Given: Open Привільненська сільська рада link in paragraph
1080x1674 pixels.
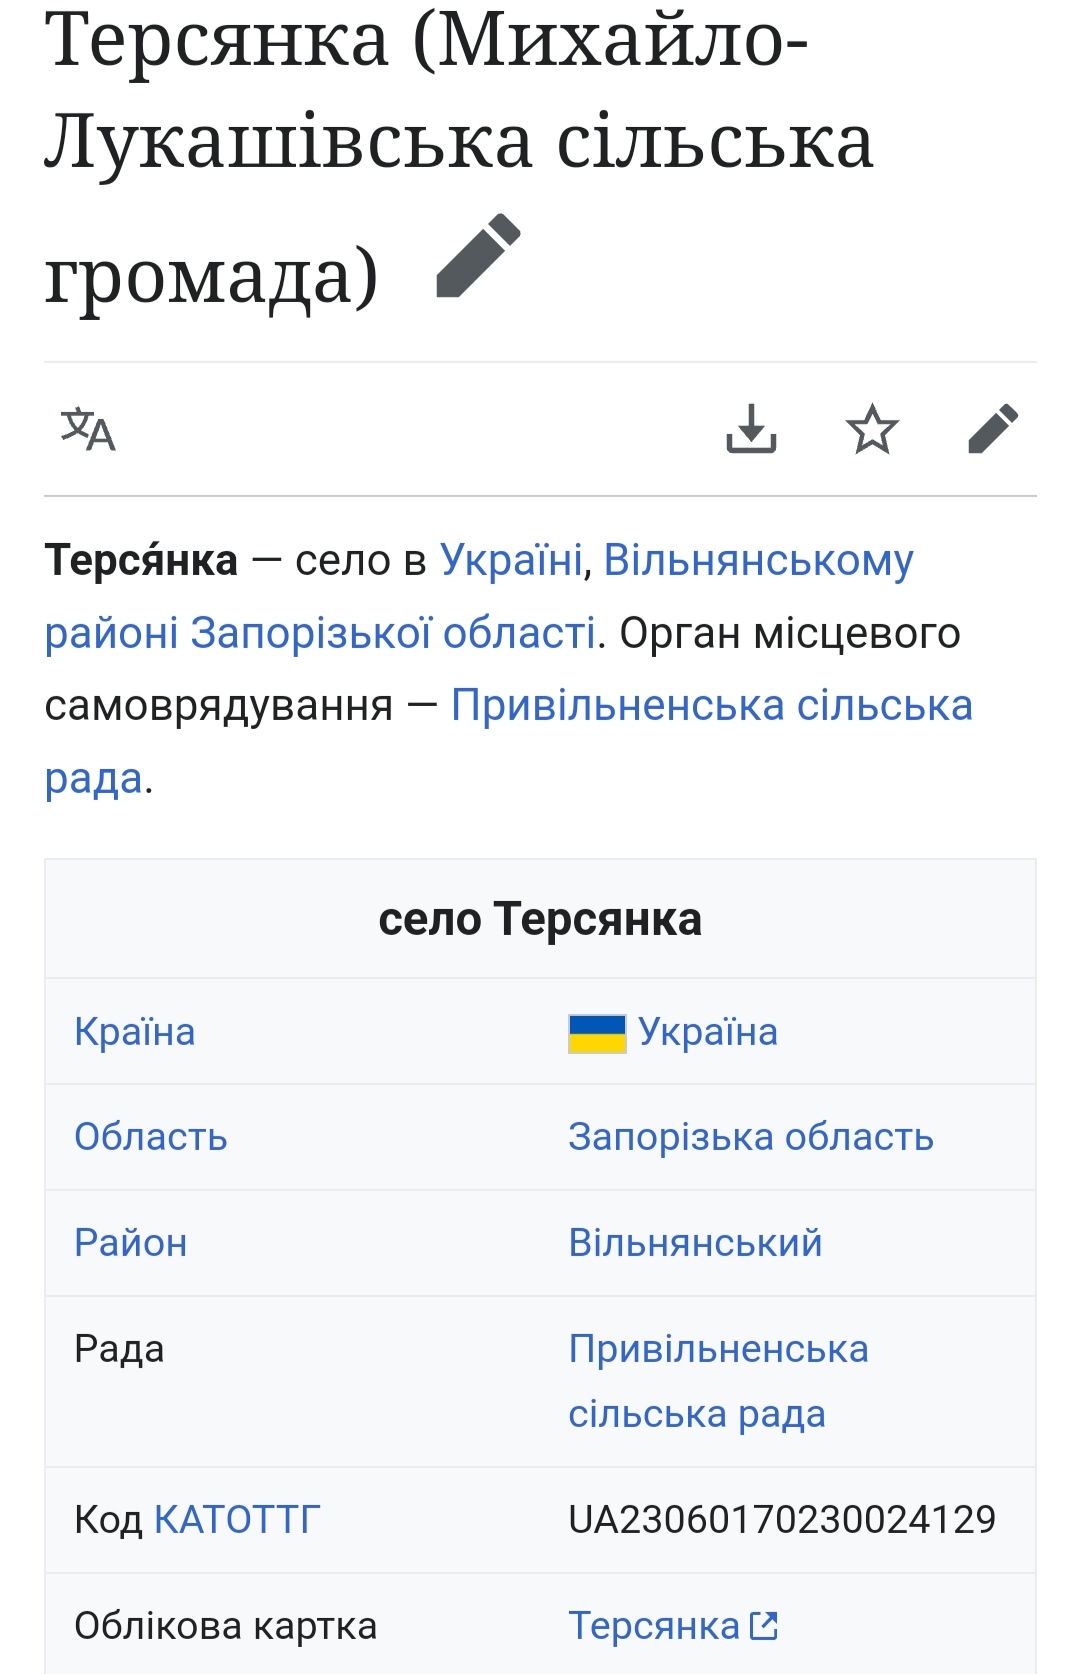Looking at the screenshot, I should pyautogui.click(x=711, y=705).
